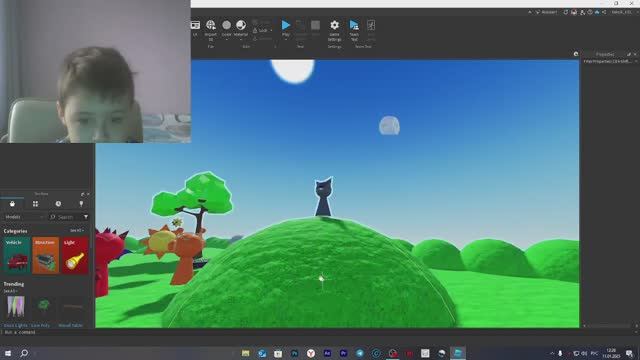The height and width of the screenshot is (360, 640).
Task: Click the Team Test icon
Action: click(354, 25)
